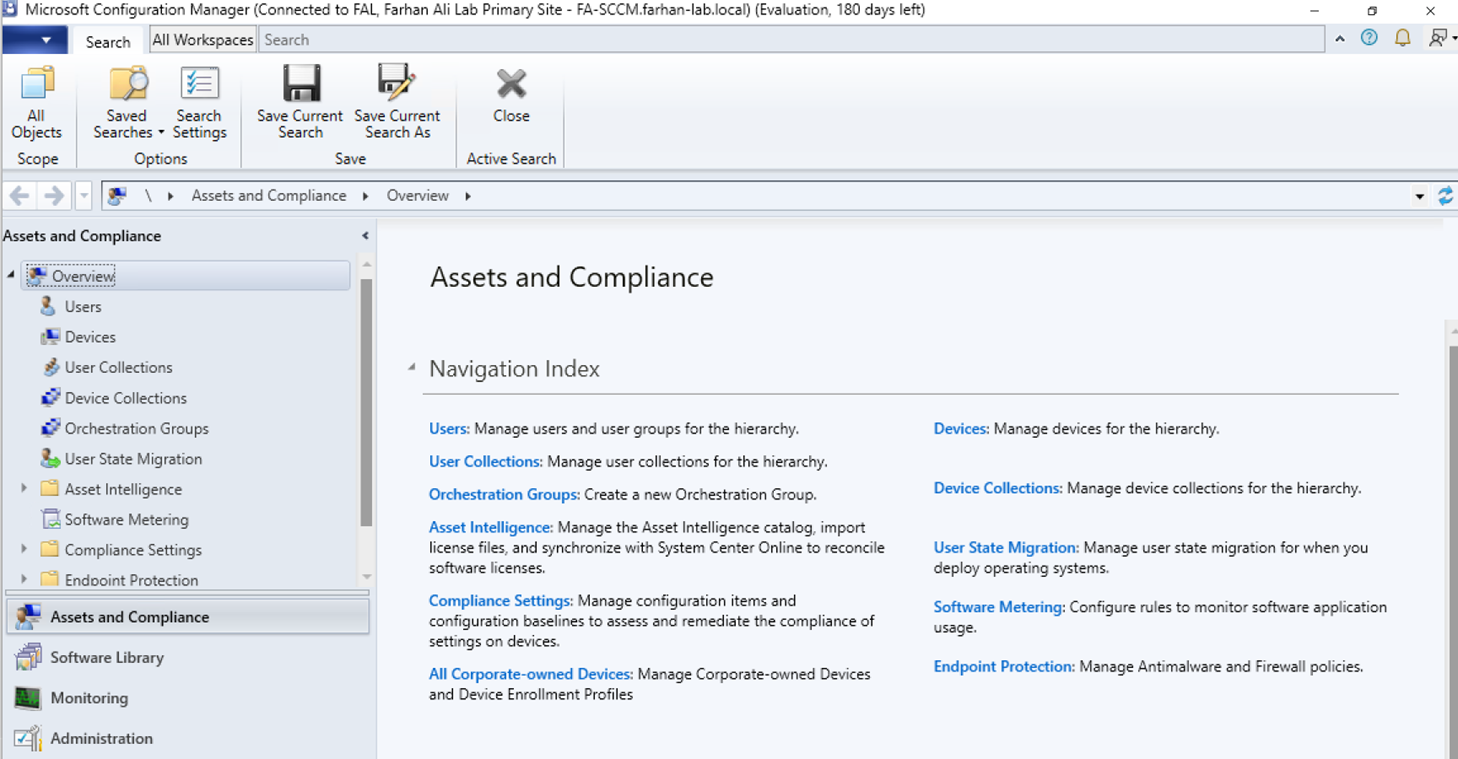Expand the Compliance Settings tree node
Screen dimensions: 1458x759
(24, 550)
